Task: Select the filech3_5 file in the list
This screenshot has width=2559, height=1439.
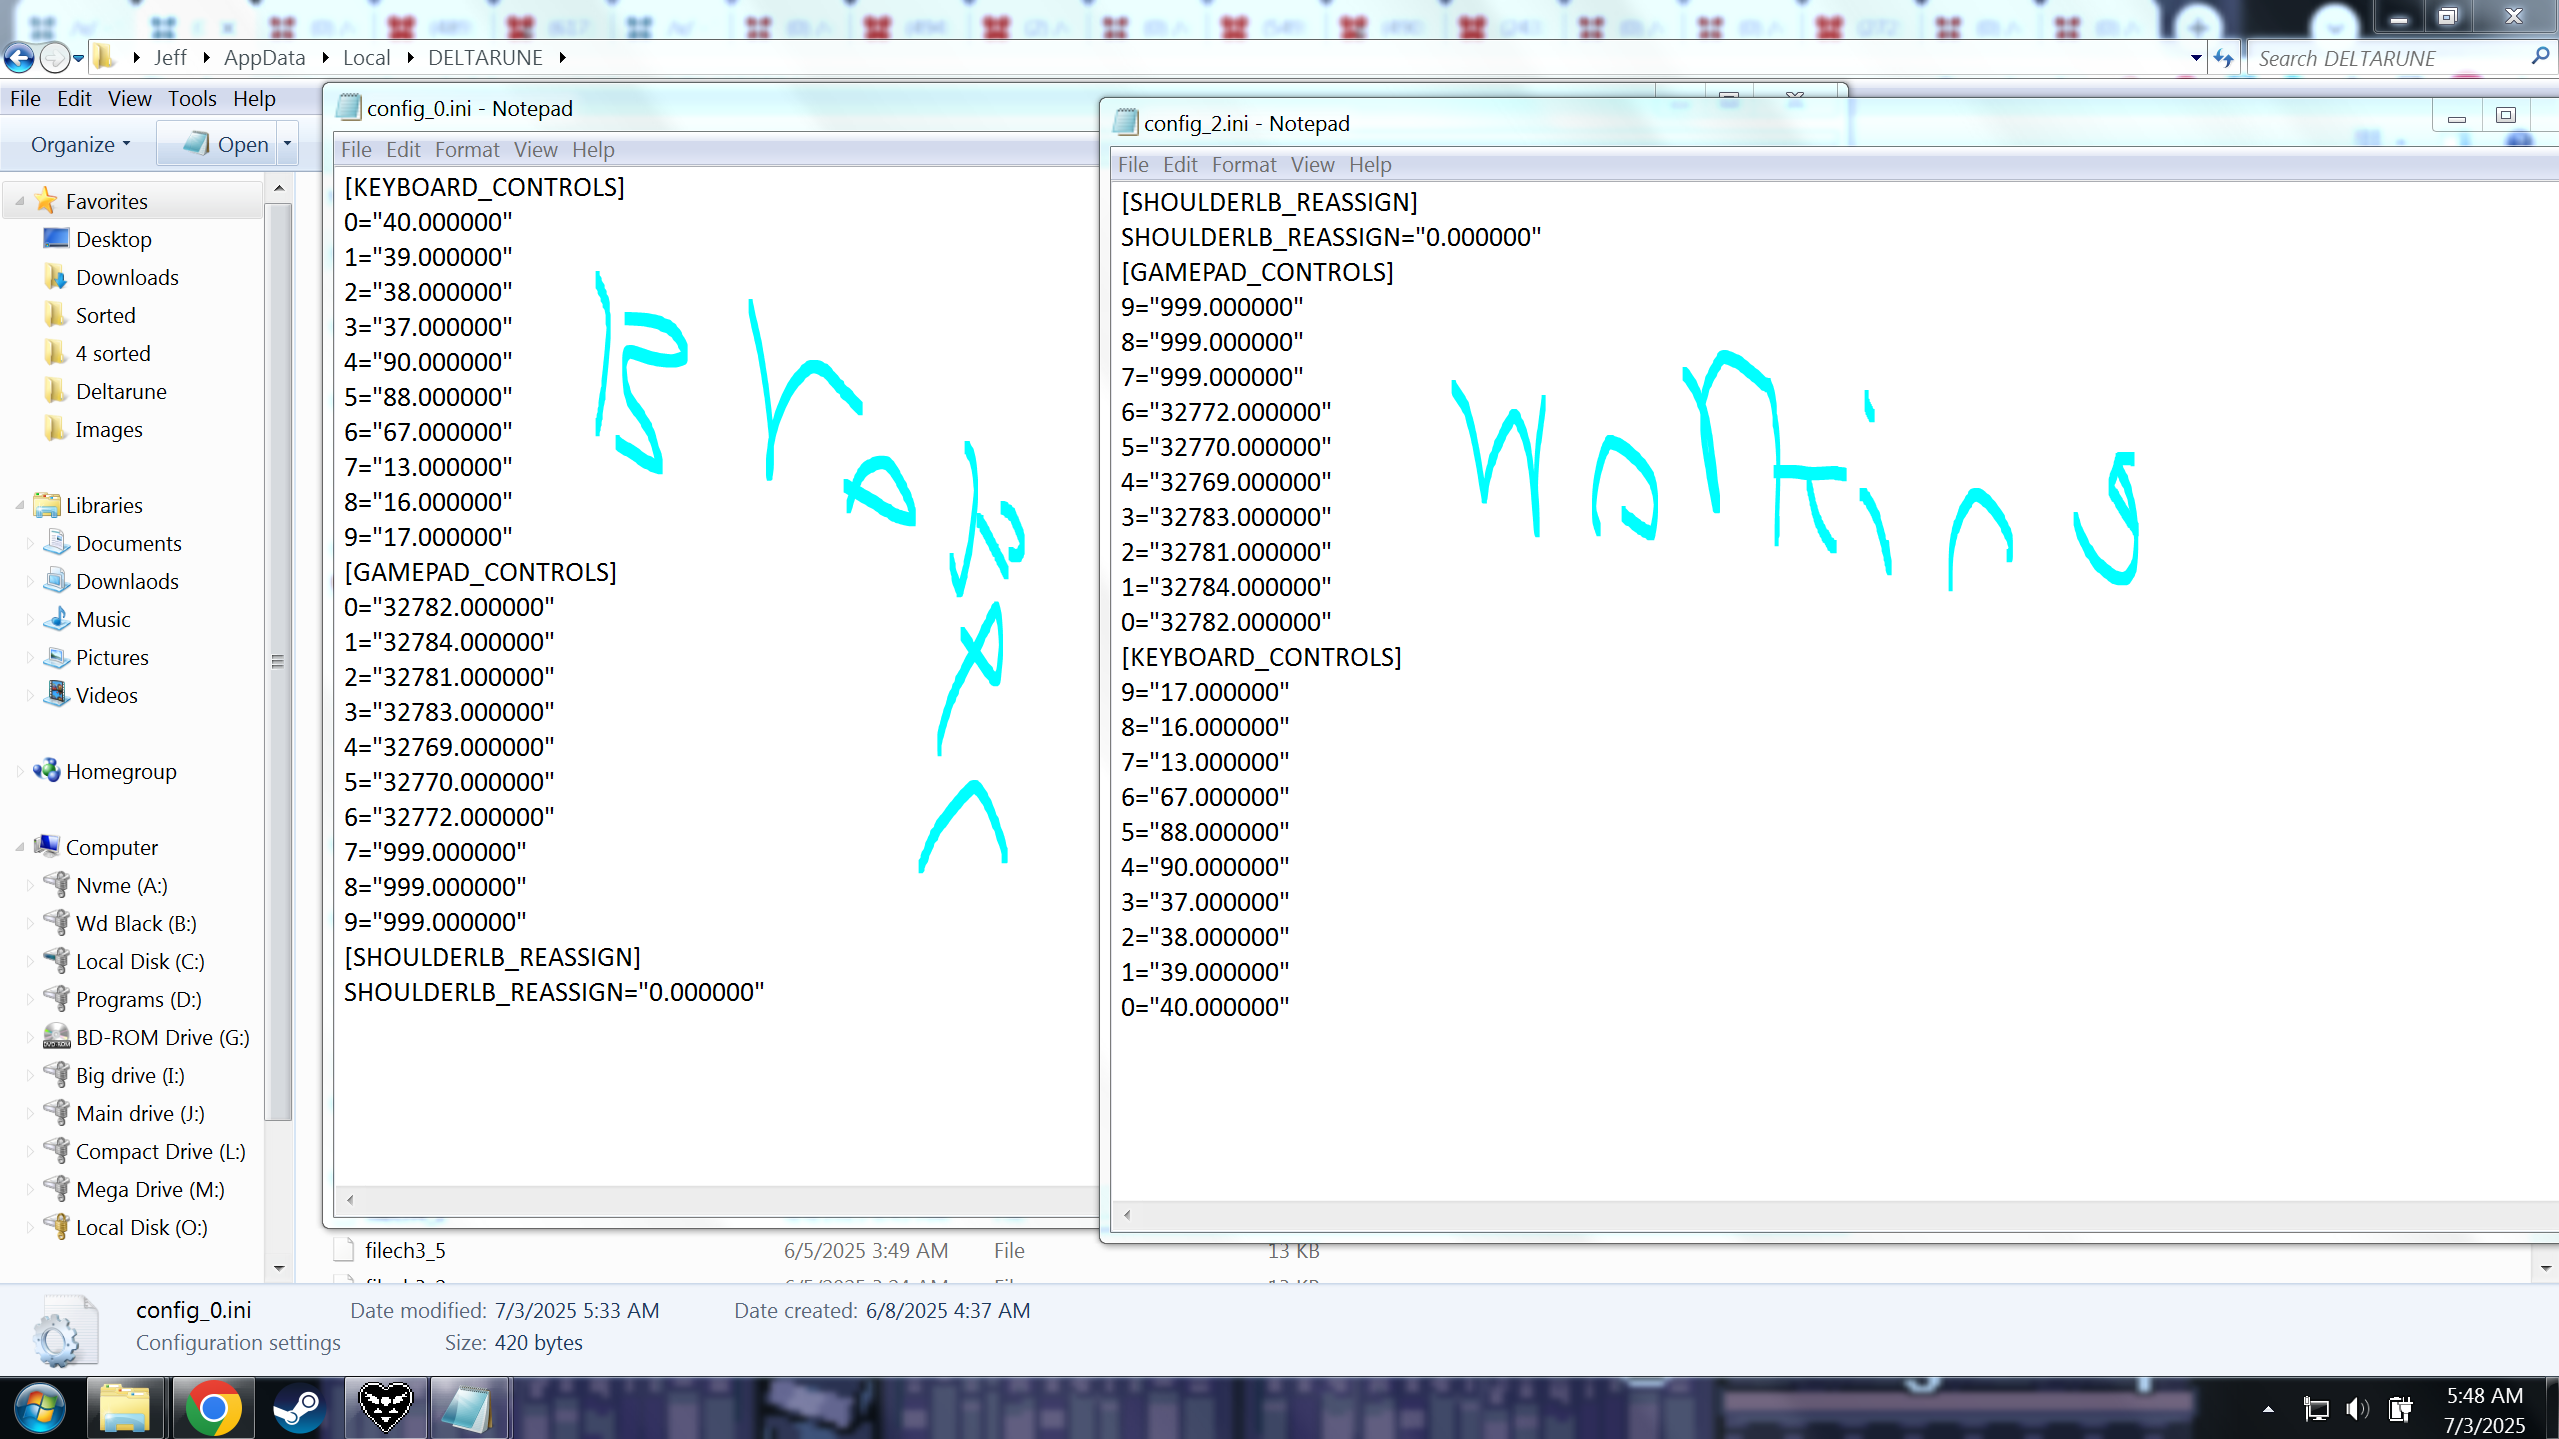Action: [405, 1250]
